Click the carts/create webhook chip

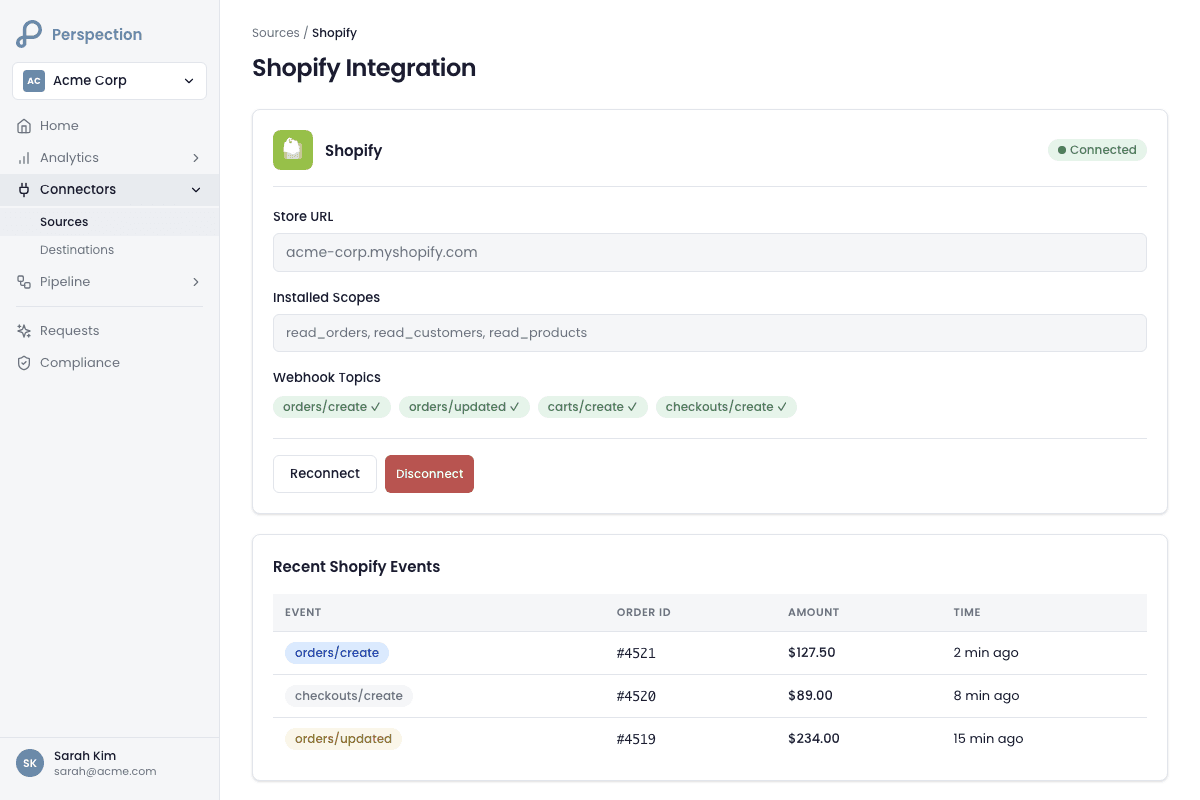pos(593,407)
